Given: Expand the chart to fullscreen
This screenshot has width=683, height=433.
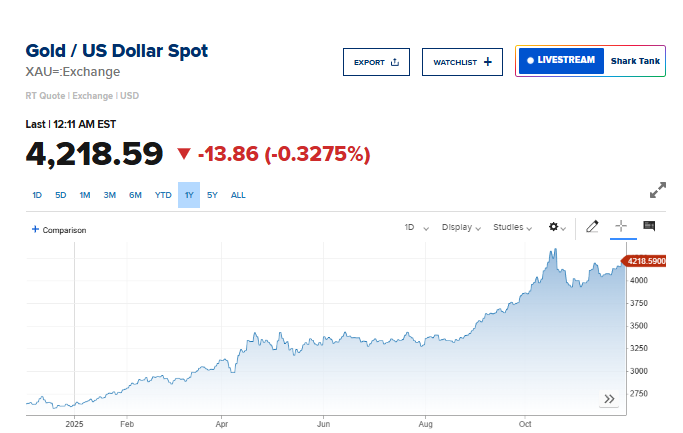Looking at the screenshot, I should [x=658, y=190].
